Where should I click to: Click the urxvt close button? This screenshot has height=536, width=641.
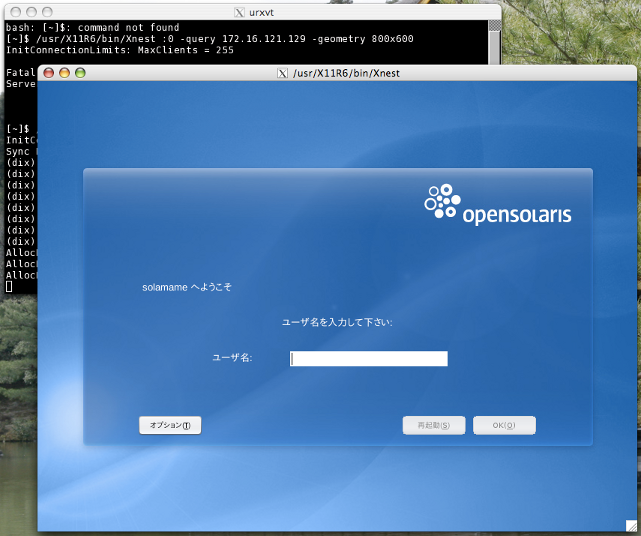click(16, 12)
